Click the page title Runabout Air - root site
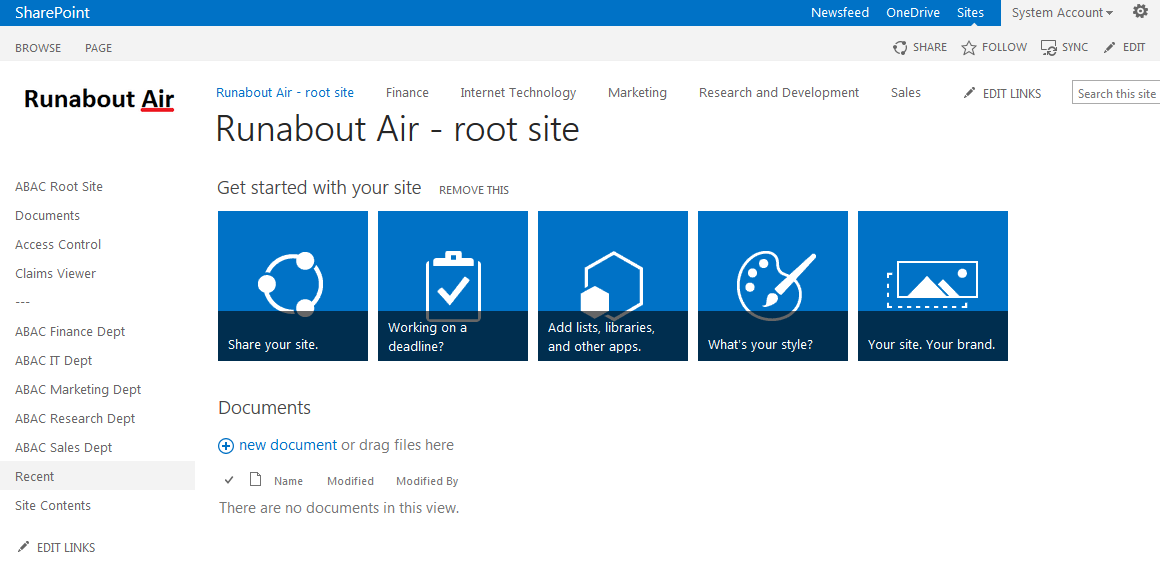Screen dimensions: 1160x577 [397, 129]
